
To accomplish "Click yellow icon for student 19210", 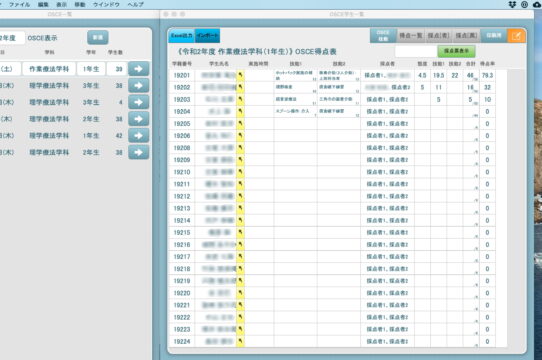I will [x=240, y=172].
